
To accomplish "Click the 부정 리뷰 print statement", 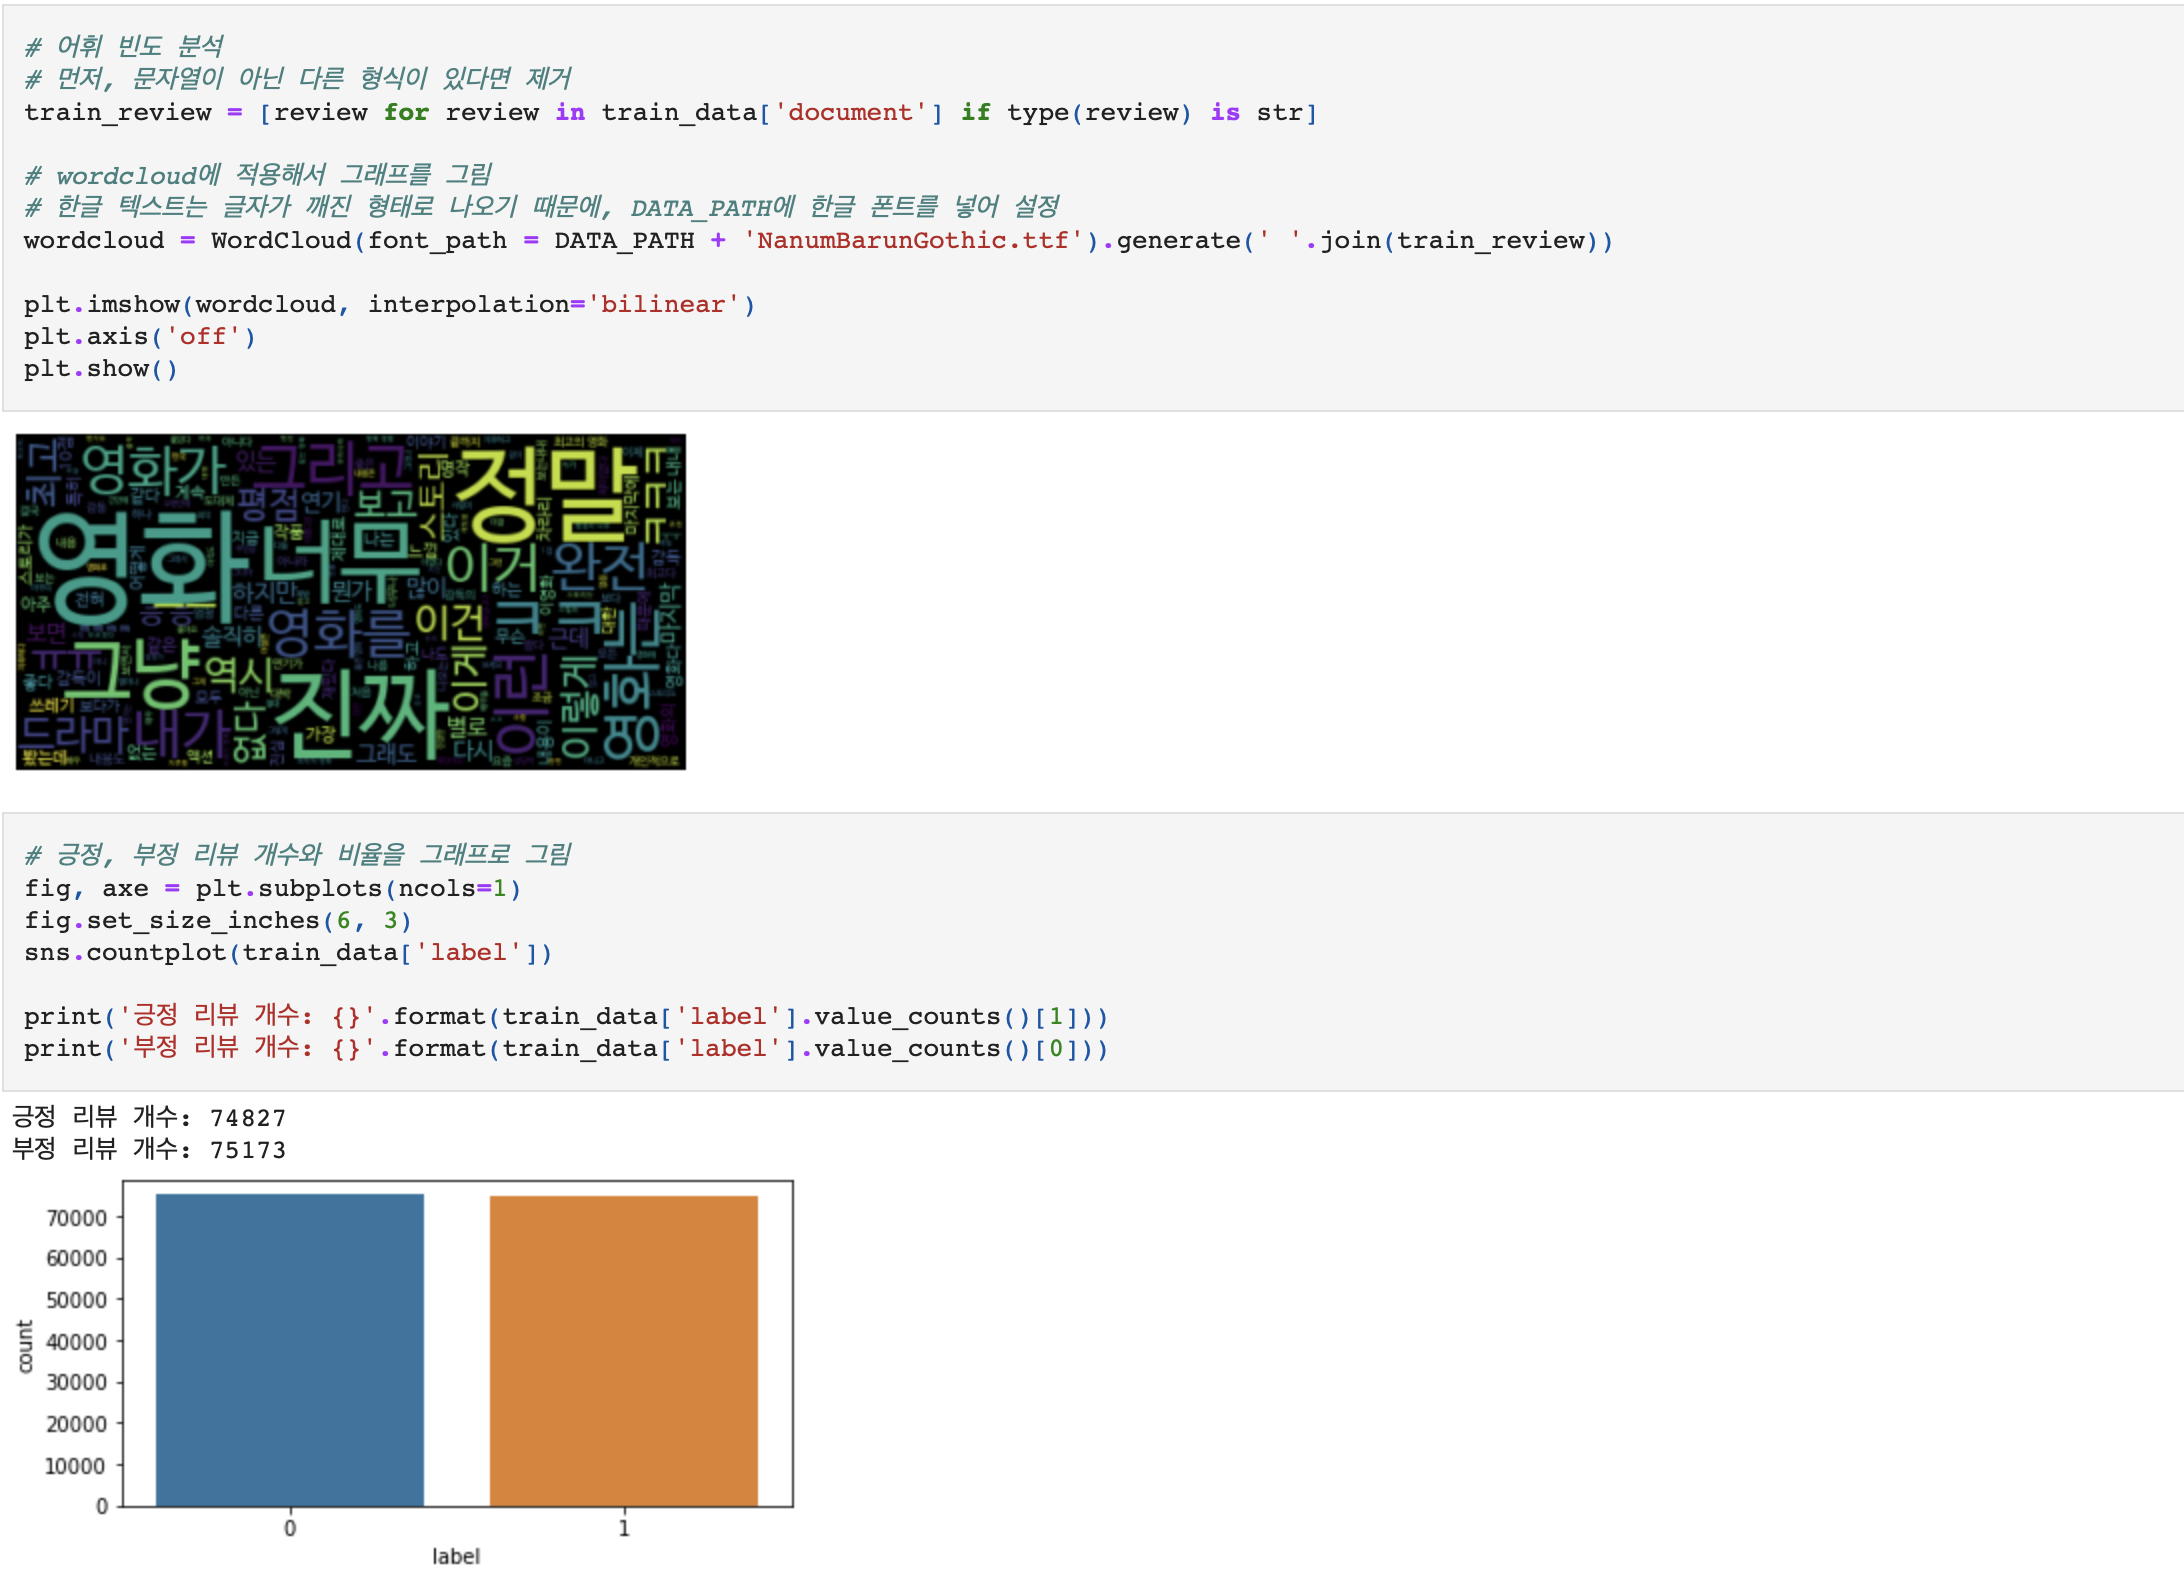I will click(x=565, y=1049).
